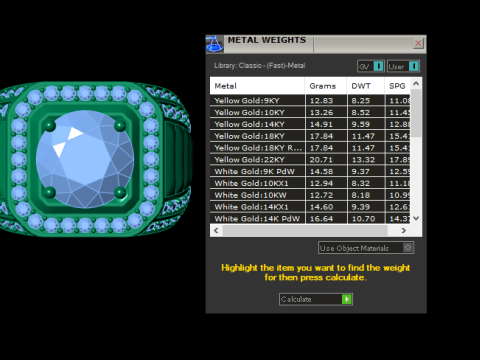The height and width of the screenshot is (360, 480).
Task: Click the 14.91 grams value
Action: pos(321,124)
